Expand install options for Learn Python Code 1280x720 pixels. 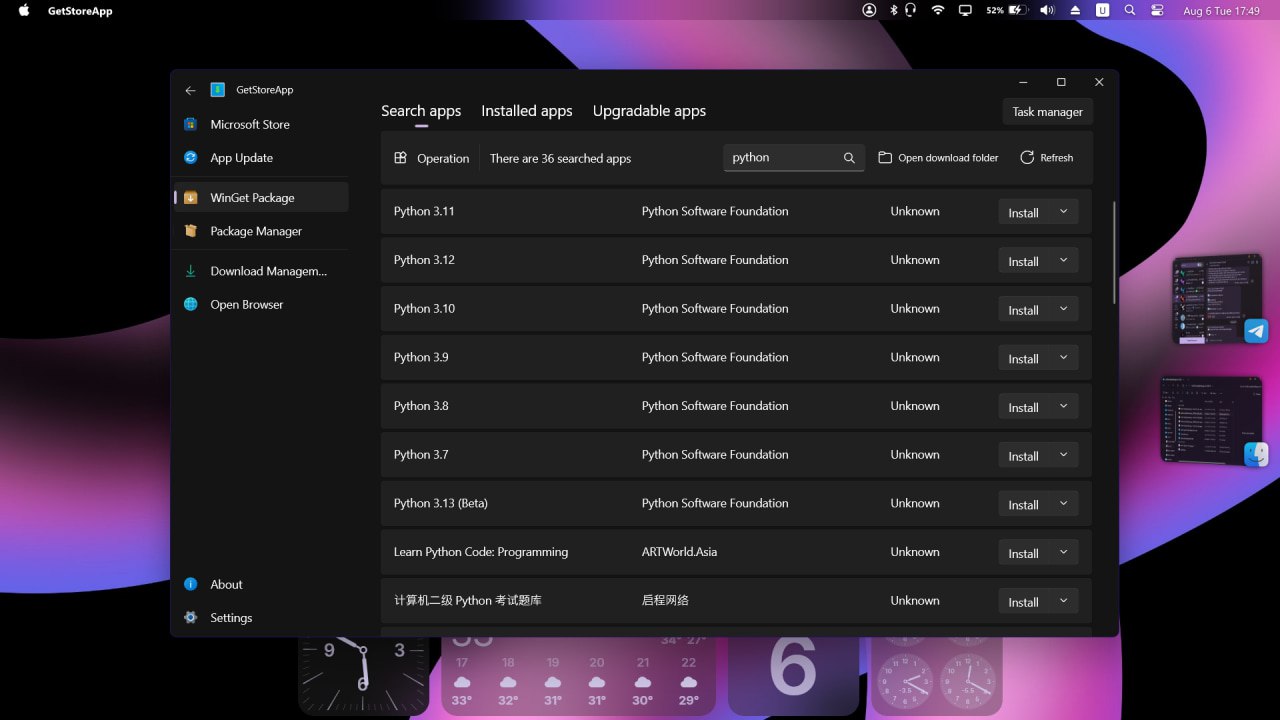[1063, 553]
